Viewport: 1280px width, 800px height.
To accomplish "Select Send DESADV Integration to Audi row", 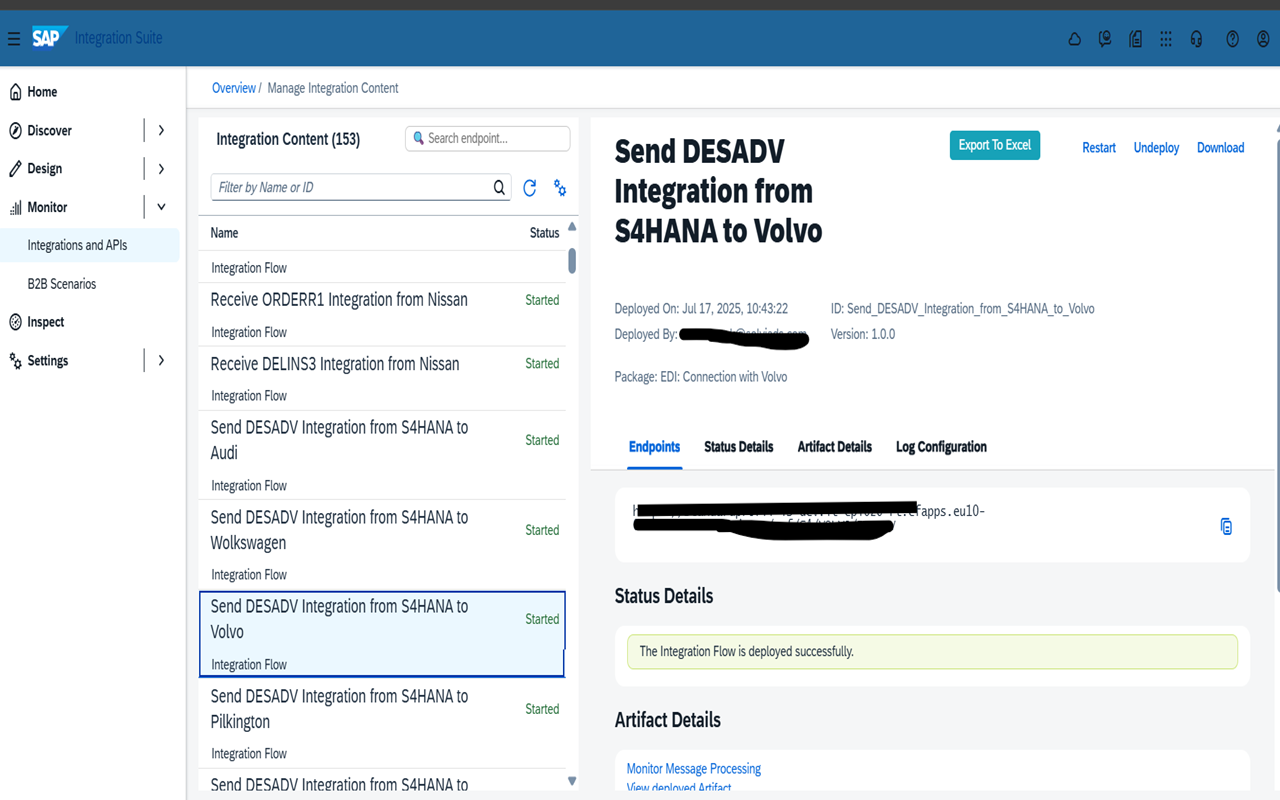I will tap(382, 455).
